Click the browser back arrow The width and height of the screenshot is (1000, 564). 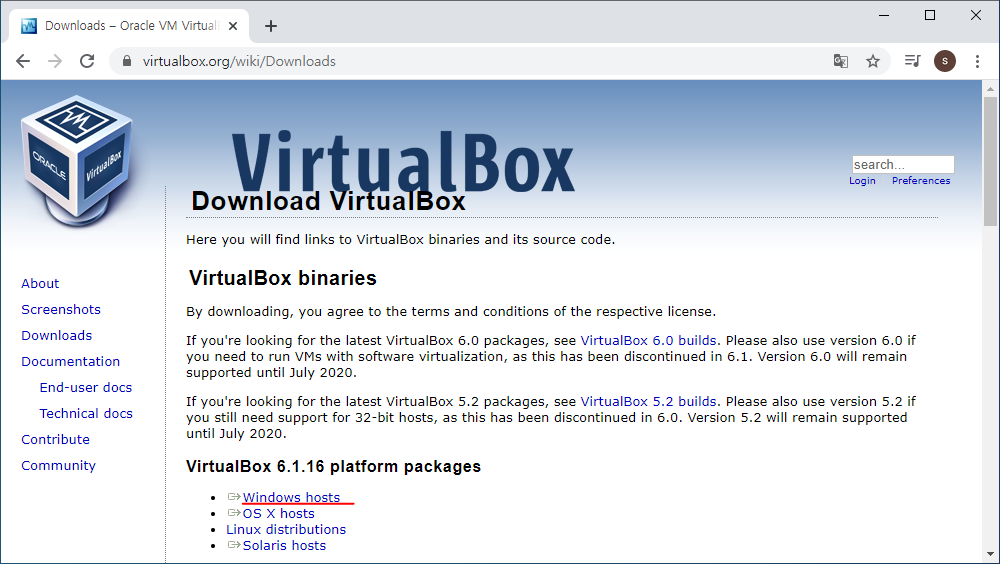point(23,61)
